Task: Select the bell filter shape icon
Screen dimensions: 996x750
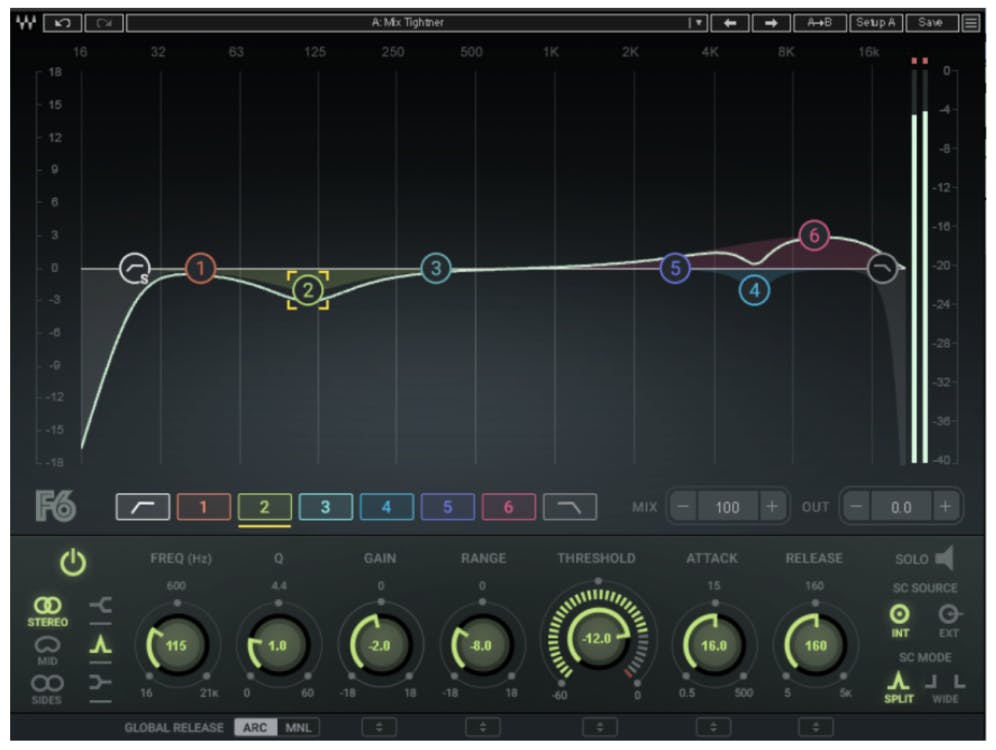Action: coord(102,646)
